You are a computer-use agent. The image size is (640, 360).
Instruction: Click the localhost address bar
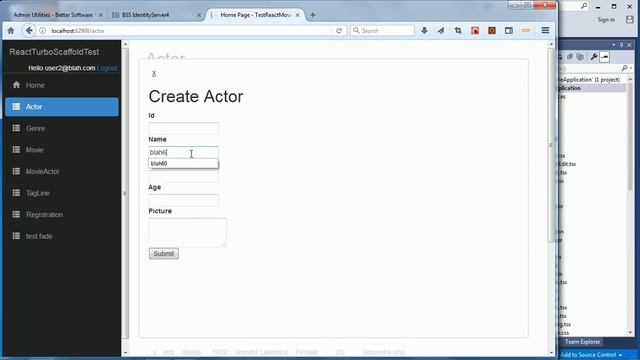tap(190, 31)
